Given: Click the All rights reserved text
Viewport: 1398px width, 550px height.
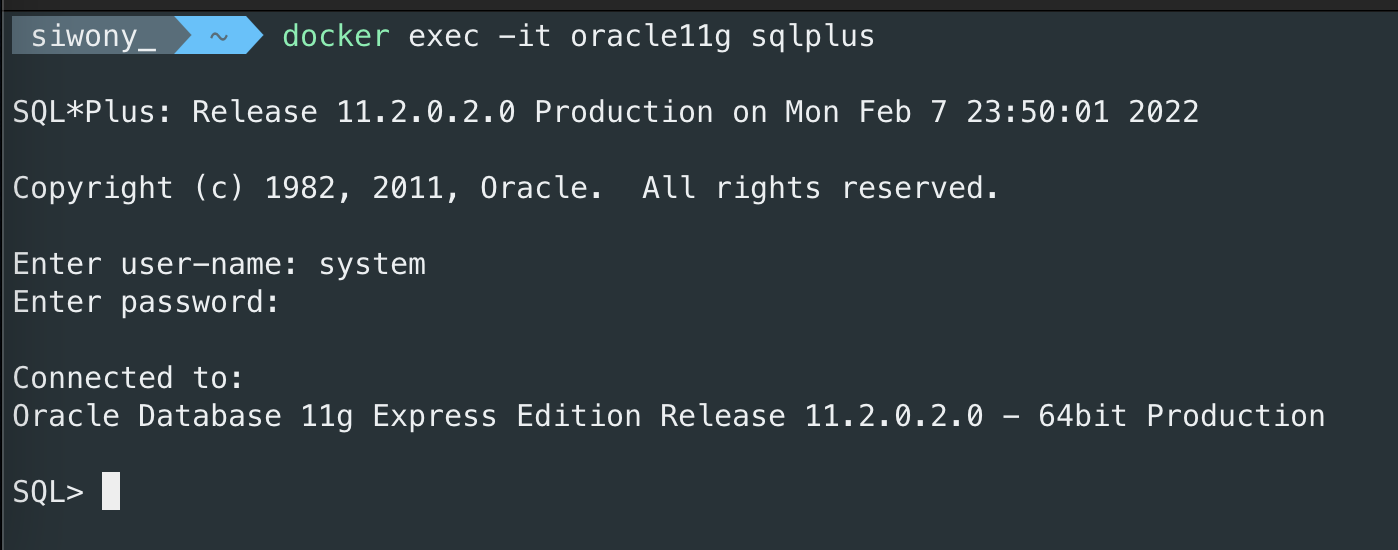Looking at the screenshot, I should (820, 188).
